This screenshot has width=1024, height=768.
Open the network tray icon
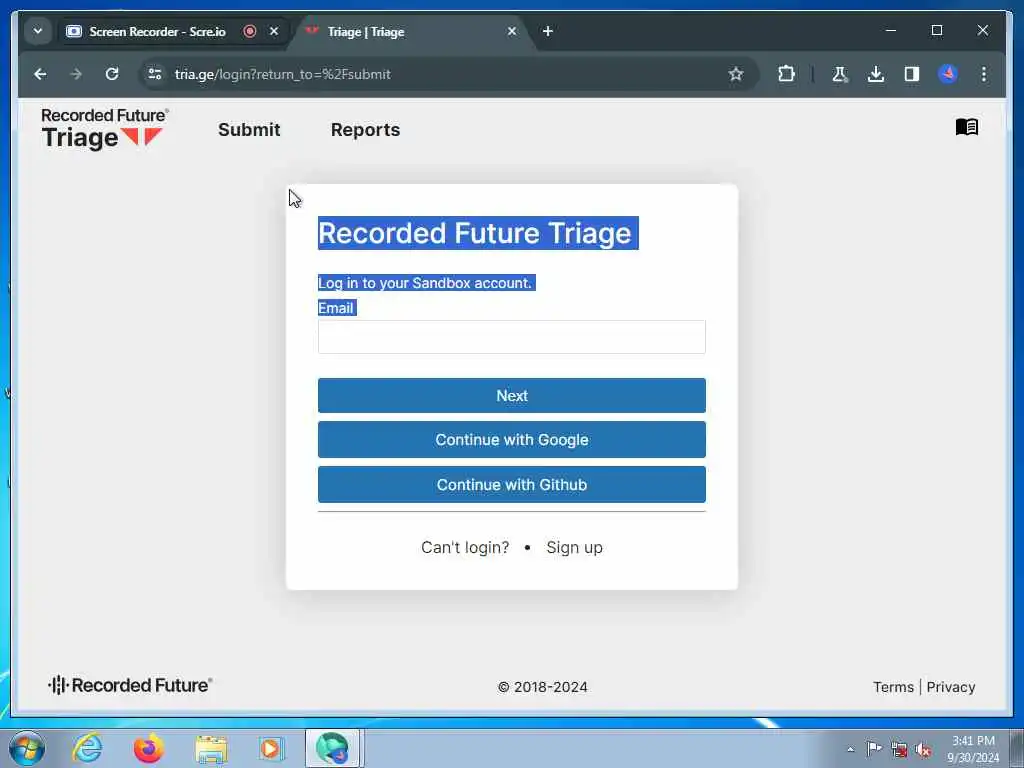tap(899, 750)
